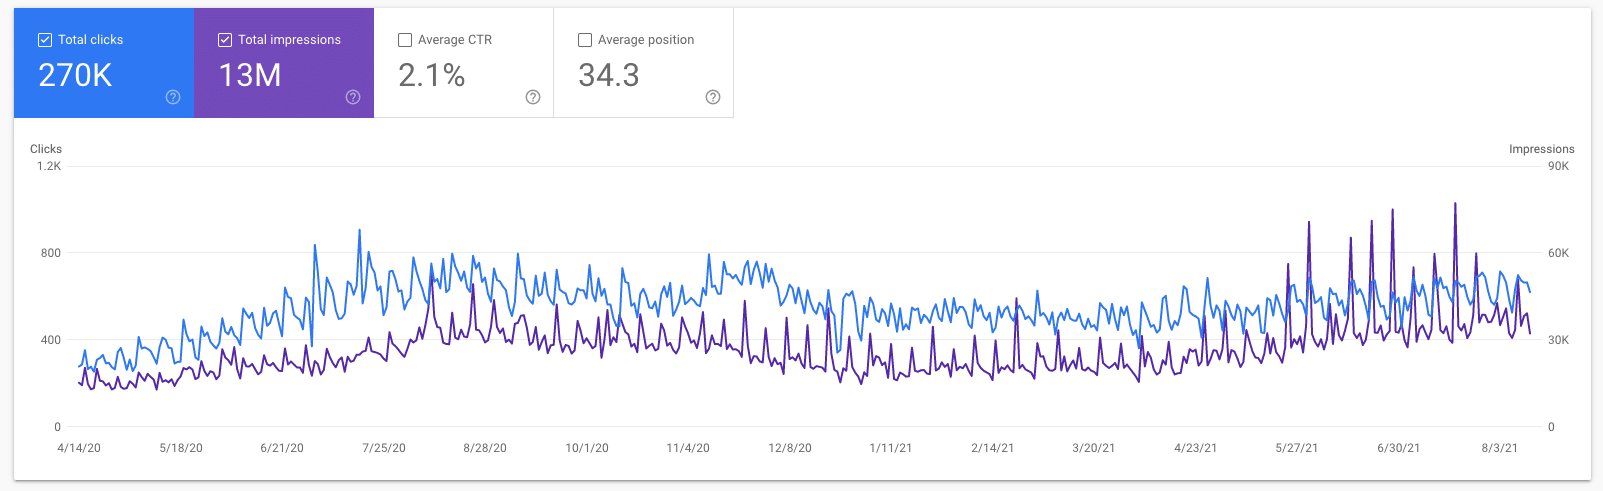1603x491 pixels.
Task: Click the 5/18/20 date label
Action: pos(181,448)
